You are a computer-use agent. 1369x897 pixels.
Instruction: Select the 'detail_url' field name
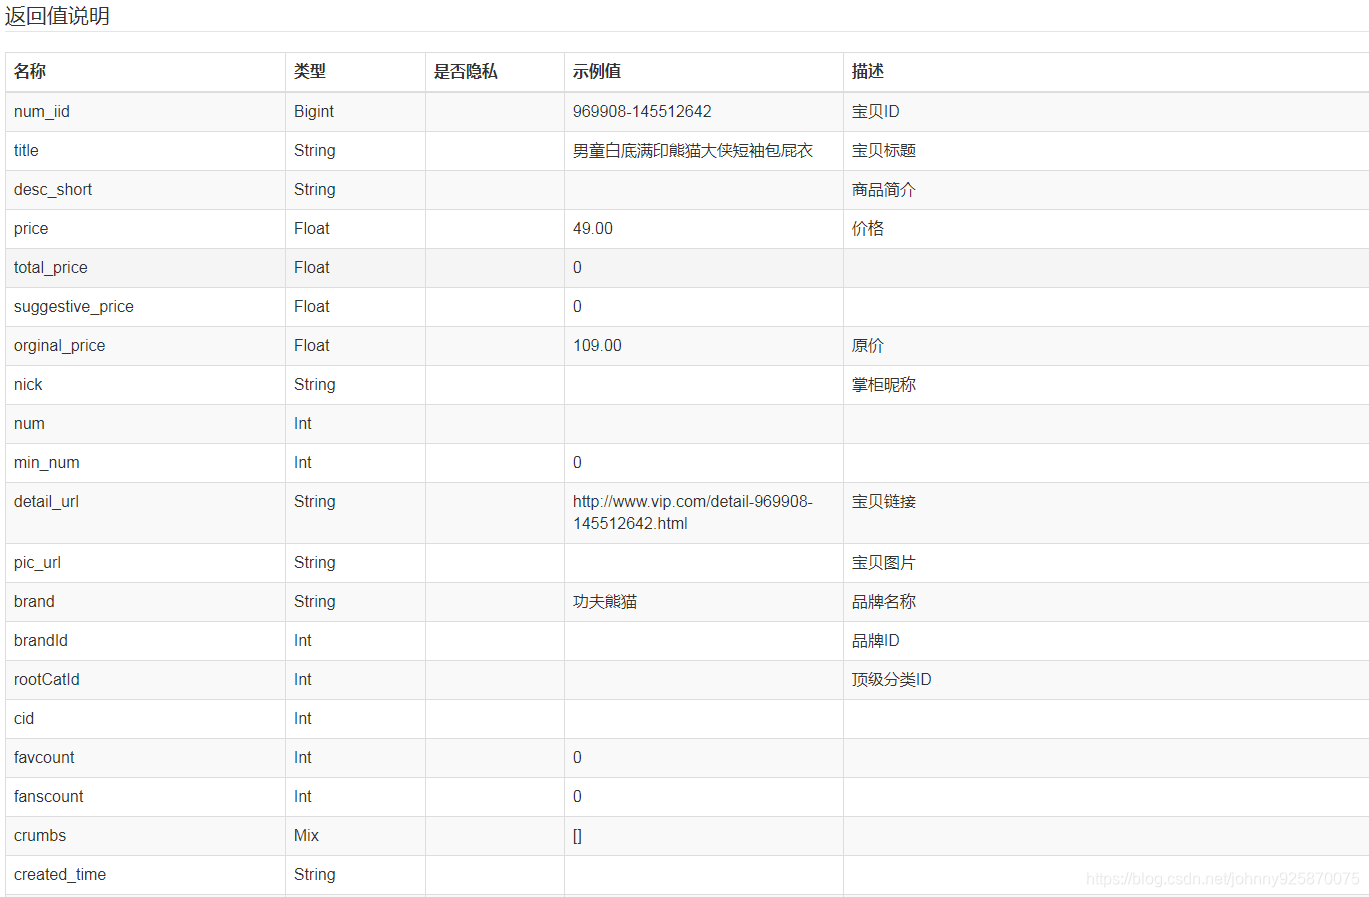point(46,501)
